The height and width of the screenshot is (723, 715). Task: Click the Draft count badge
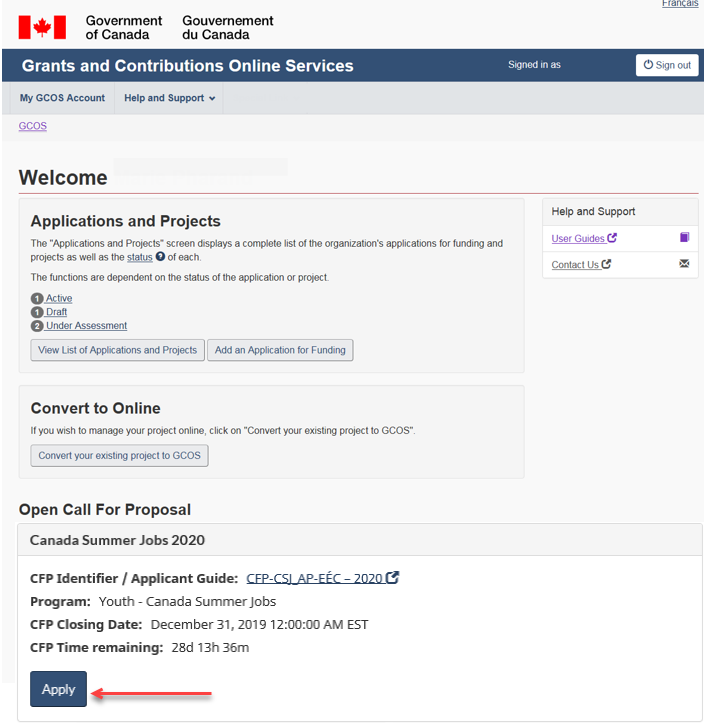[37, 312]
